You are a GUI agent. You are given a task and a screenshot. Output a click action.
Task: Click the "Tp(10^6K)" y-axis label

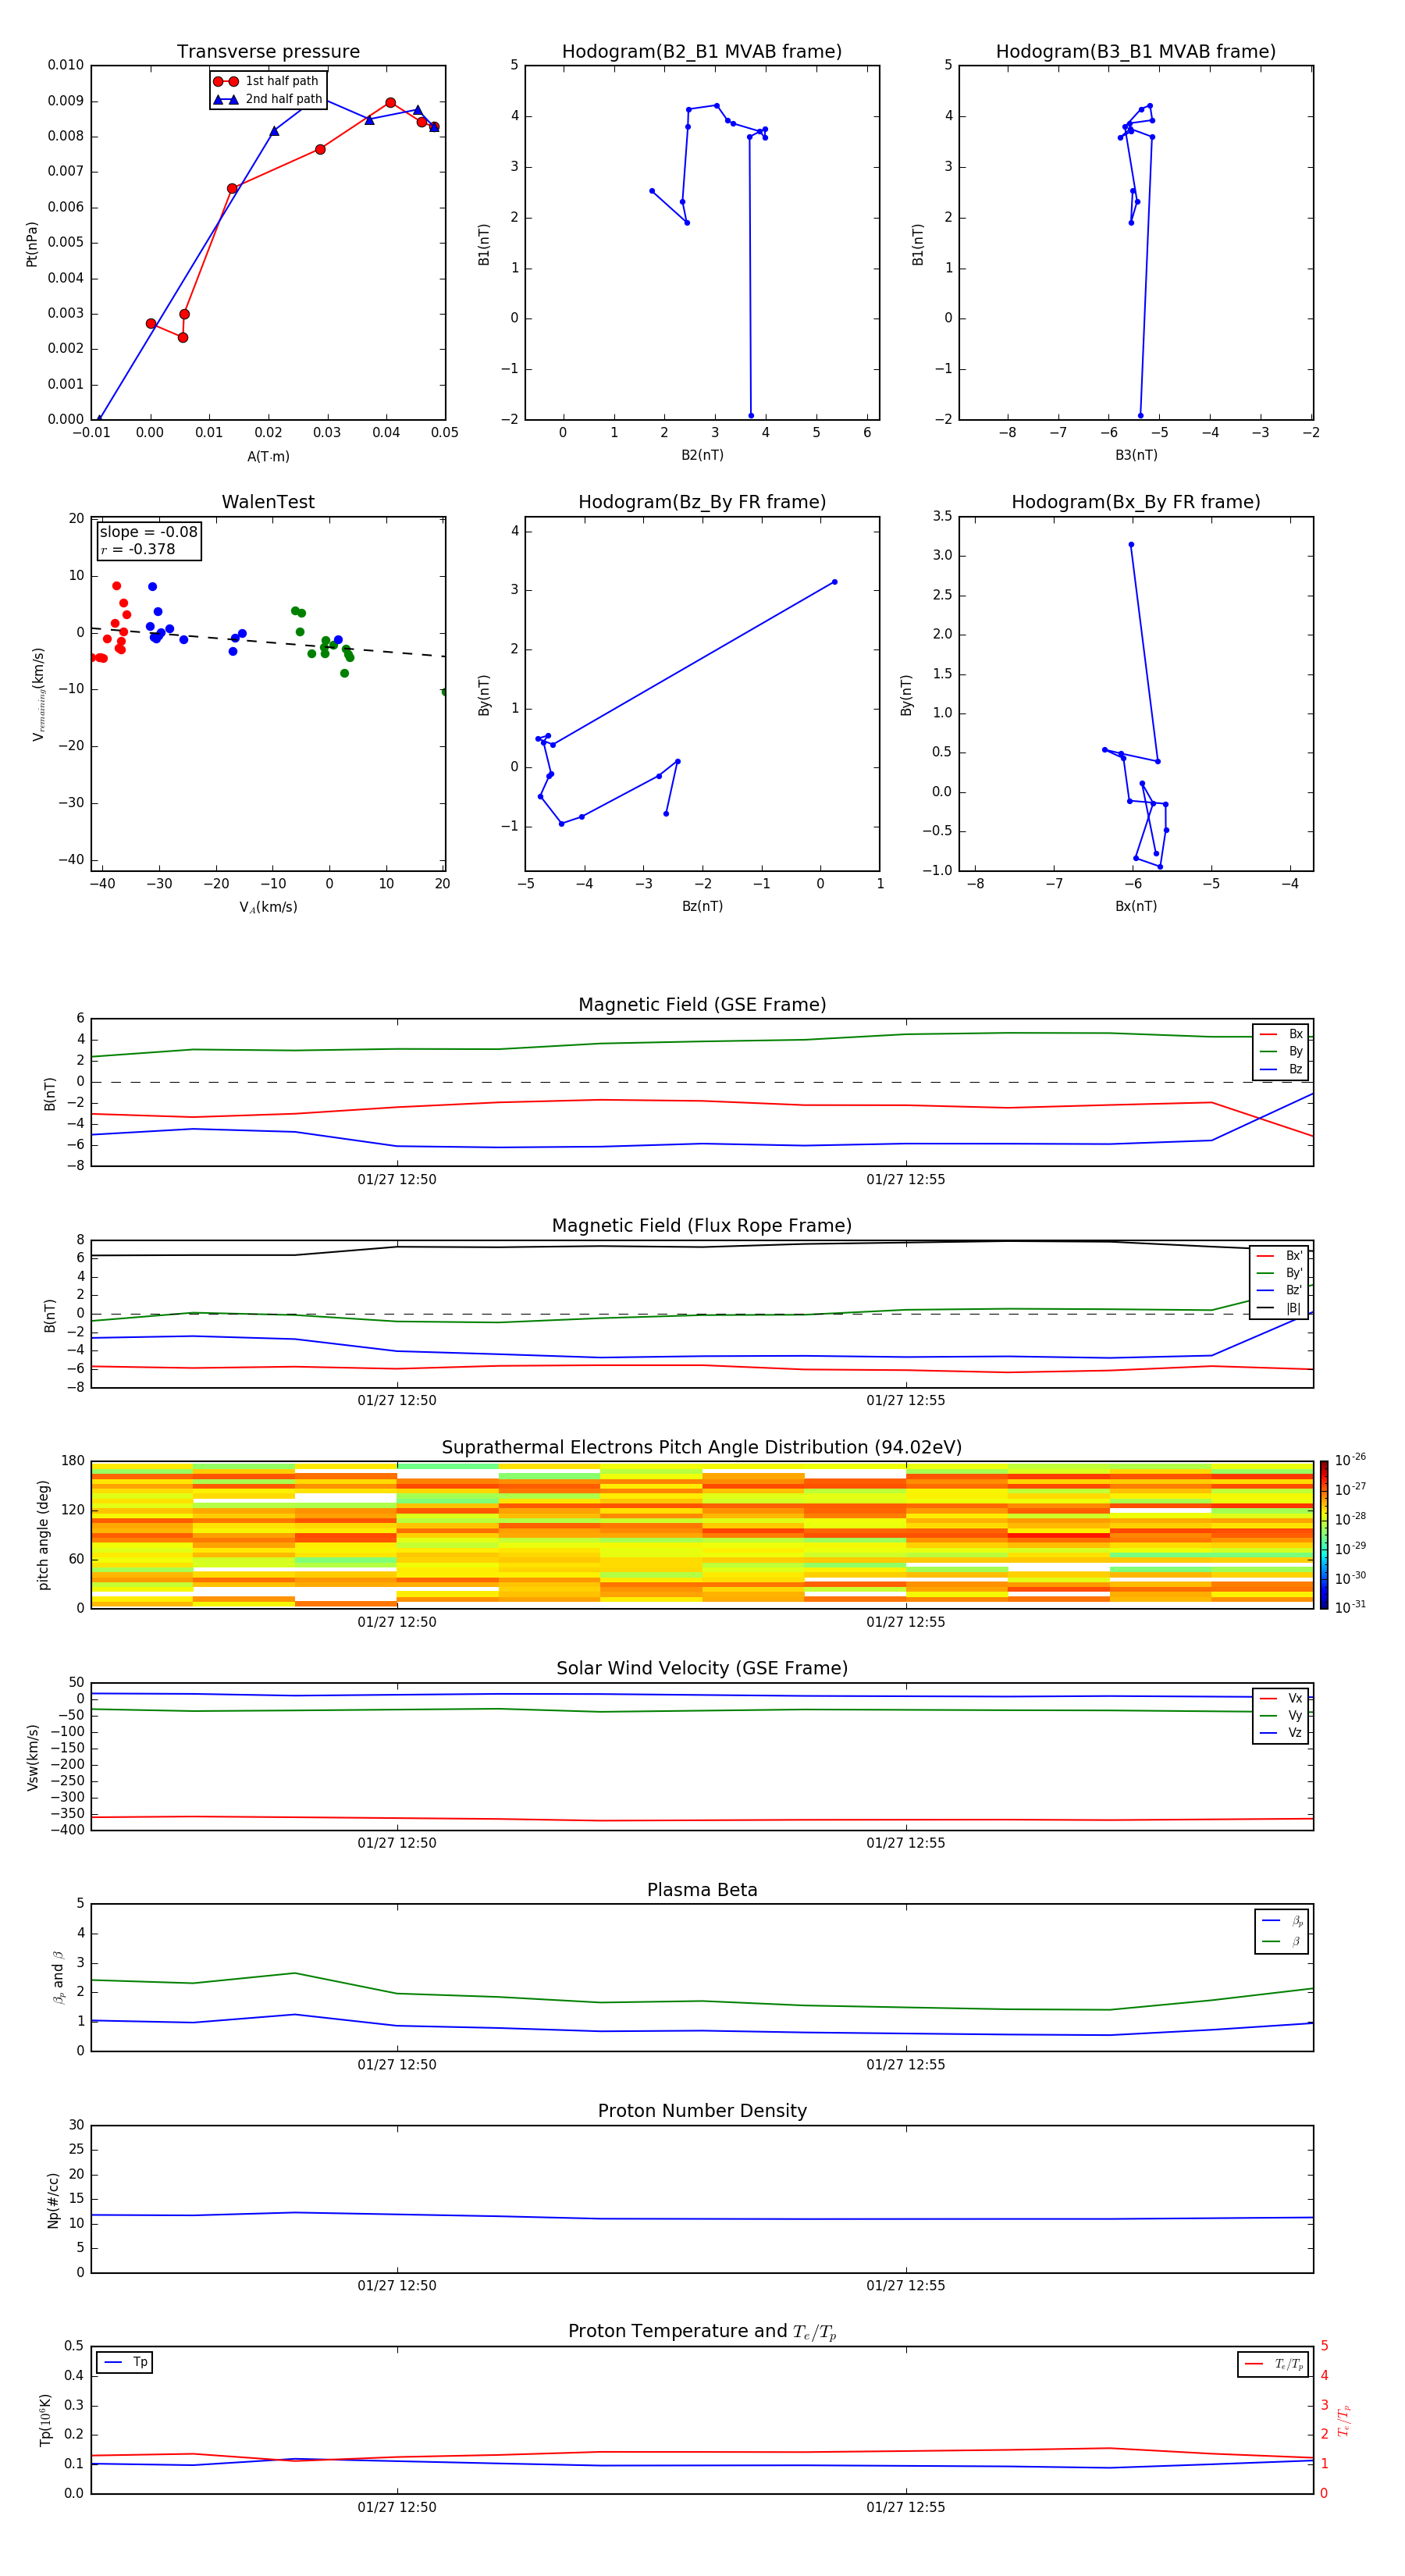[x=44, y=2420]
